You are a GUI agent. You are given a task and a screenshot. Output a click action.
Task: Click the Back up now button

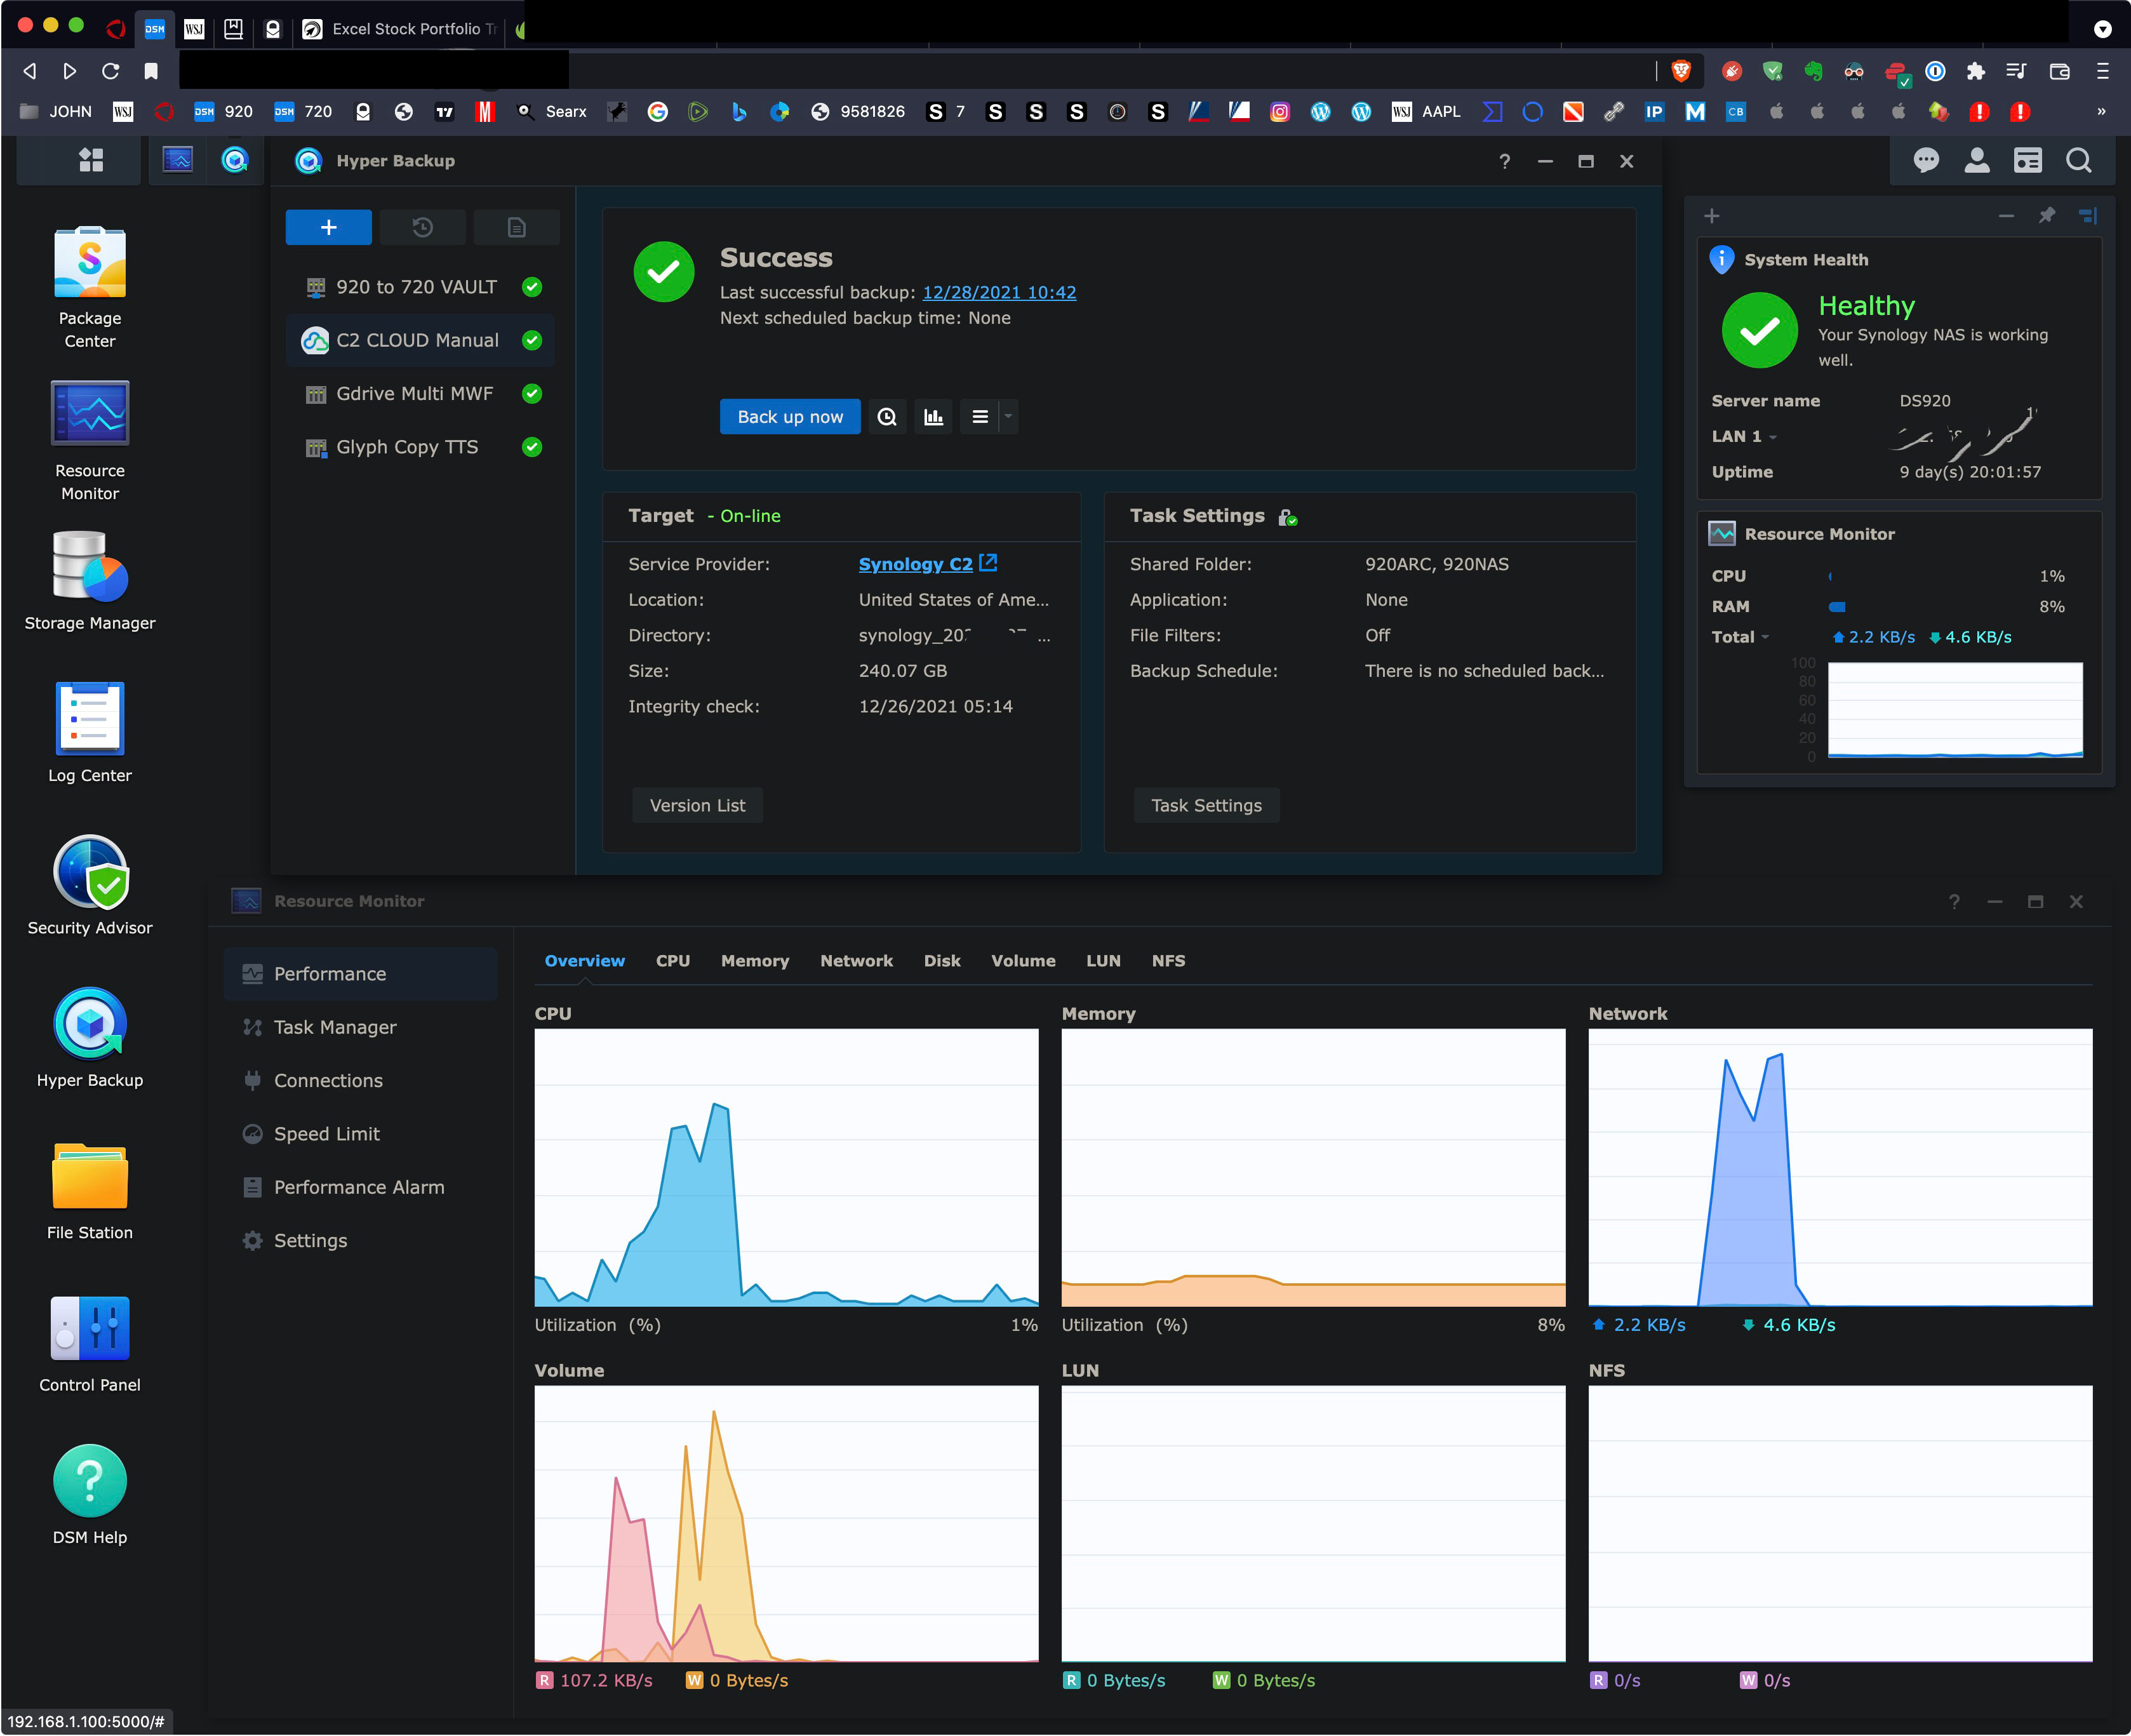coord(789,417)
